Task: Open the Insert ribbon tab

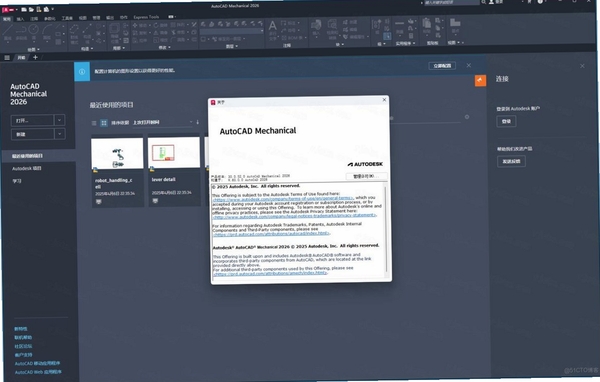Action: (x=20, y=19)
